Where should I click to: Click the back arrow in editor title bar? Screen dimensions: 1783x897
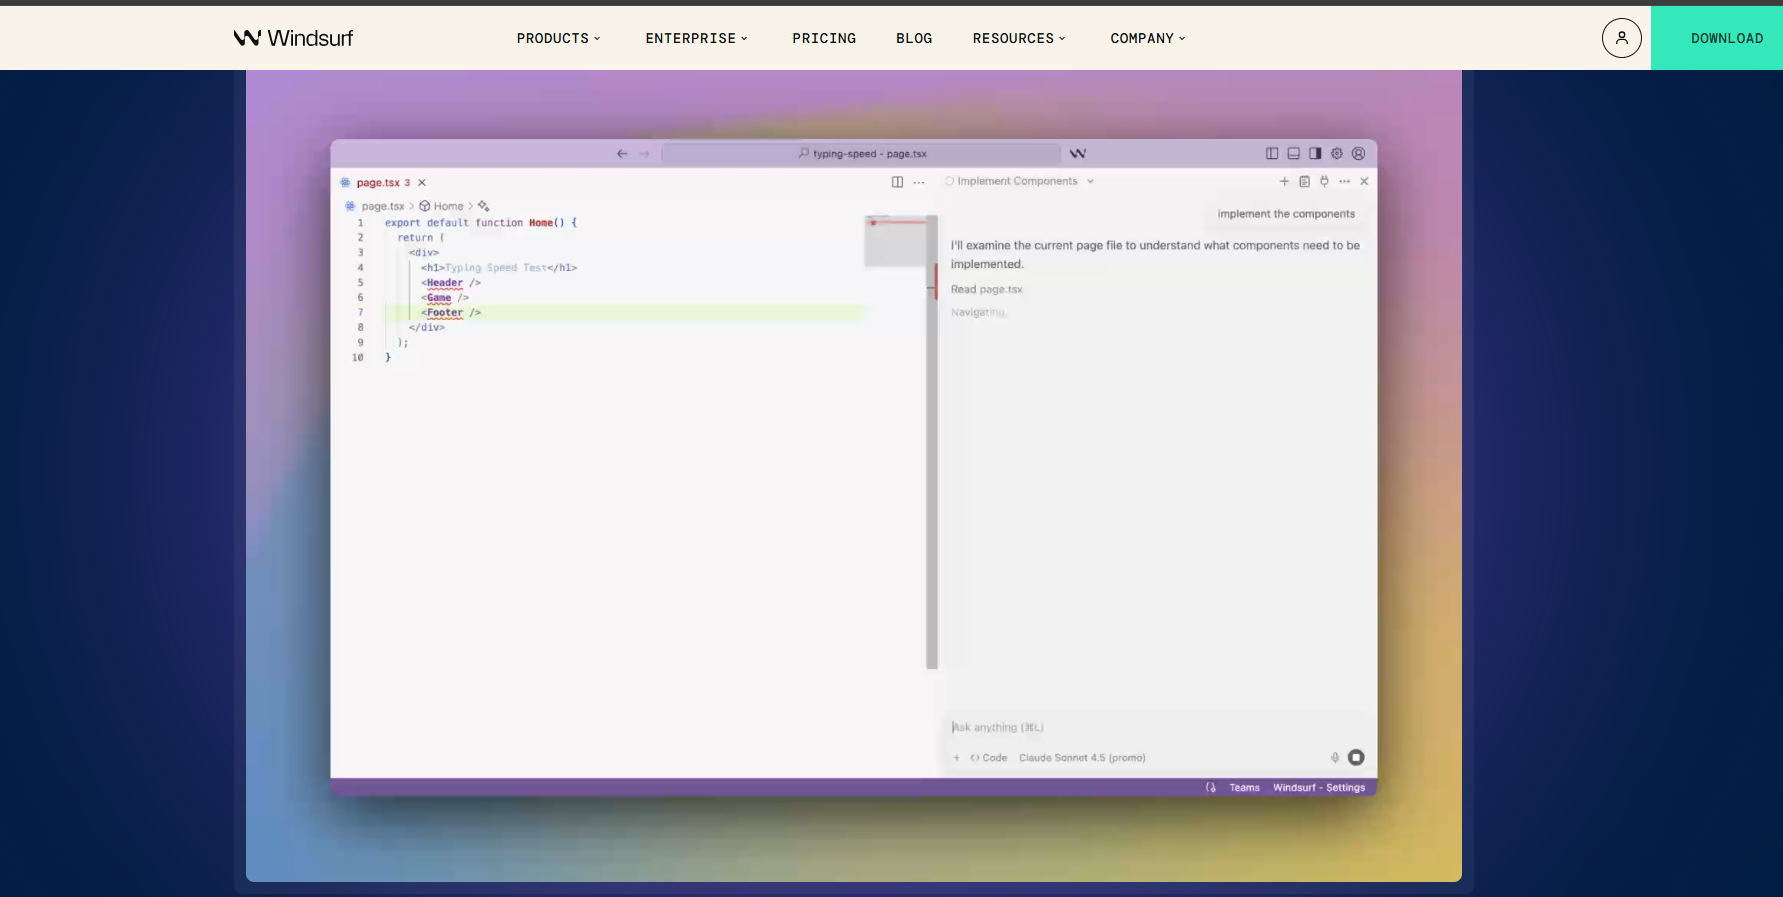coord(622,154)
